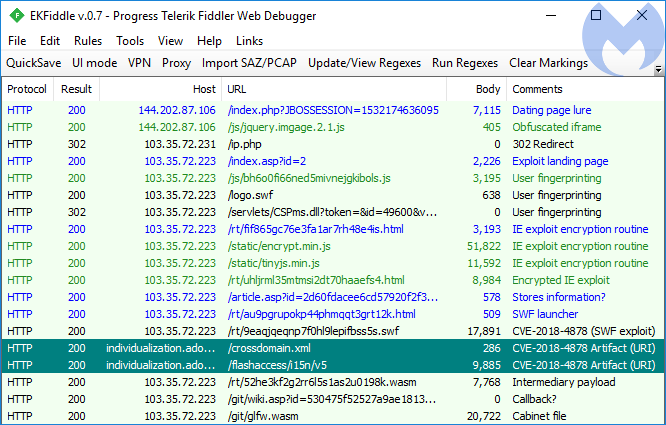
Task: Click the Exploit landing page comment
Action: click(560, 161)
